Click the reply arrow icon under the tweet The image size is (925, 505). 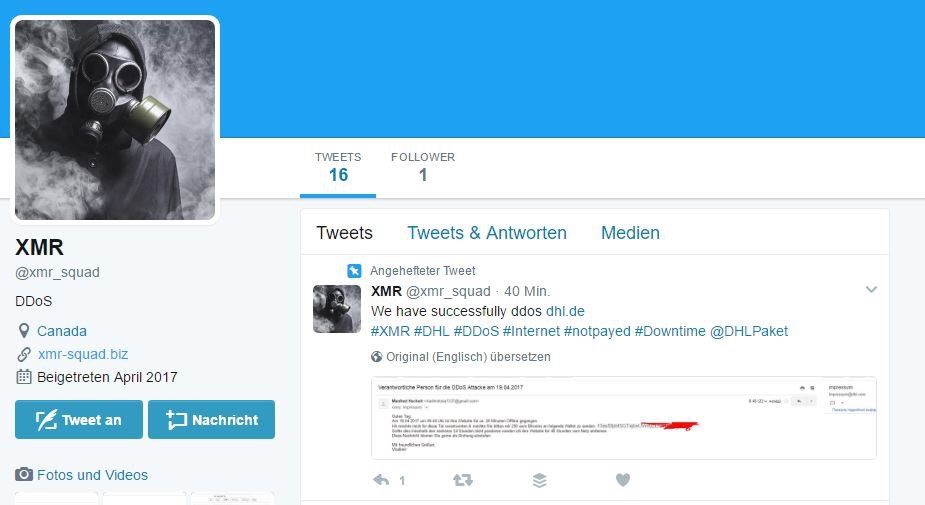[x=381, y=480]
